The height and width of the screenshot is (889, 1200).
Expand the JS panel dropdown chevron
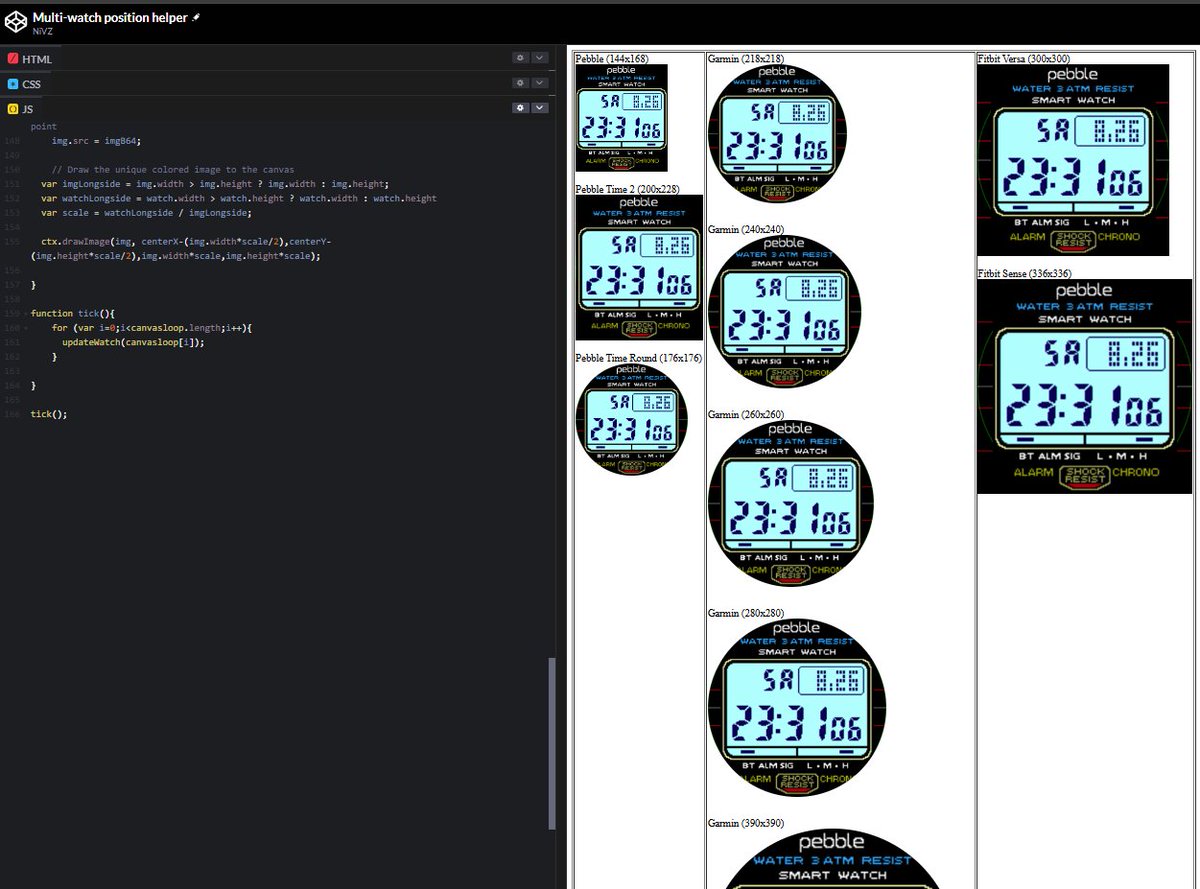coord(540,108)
